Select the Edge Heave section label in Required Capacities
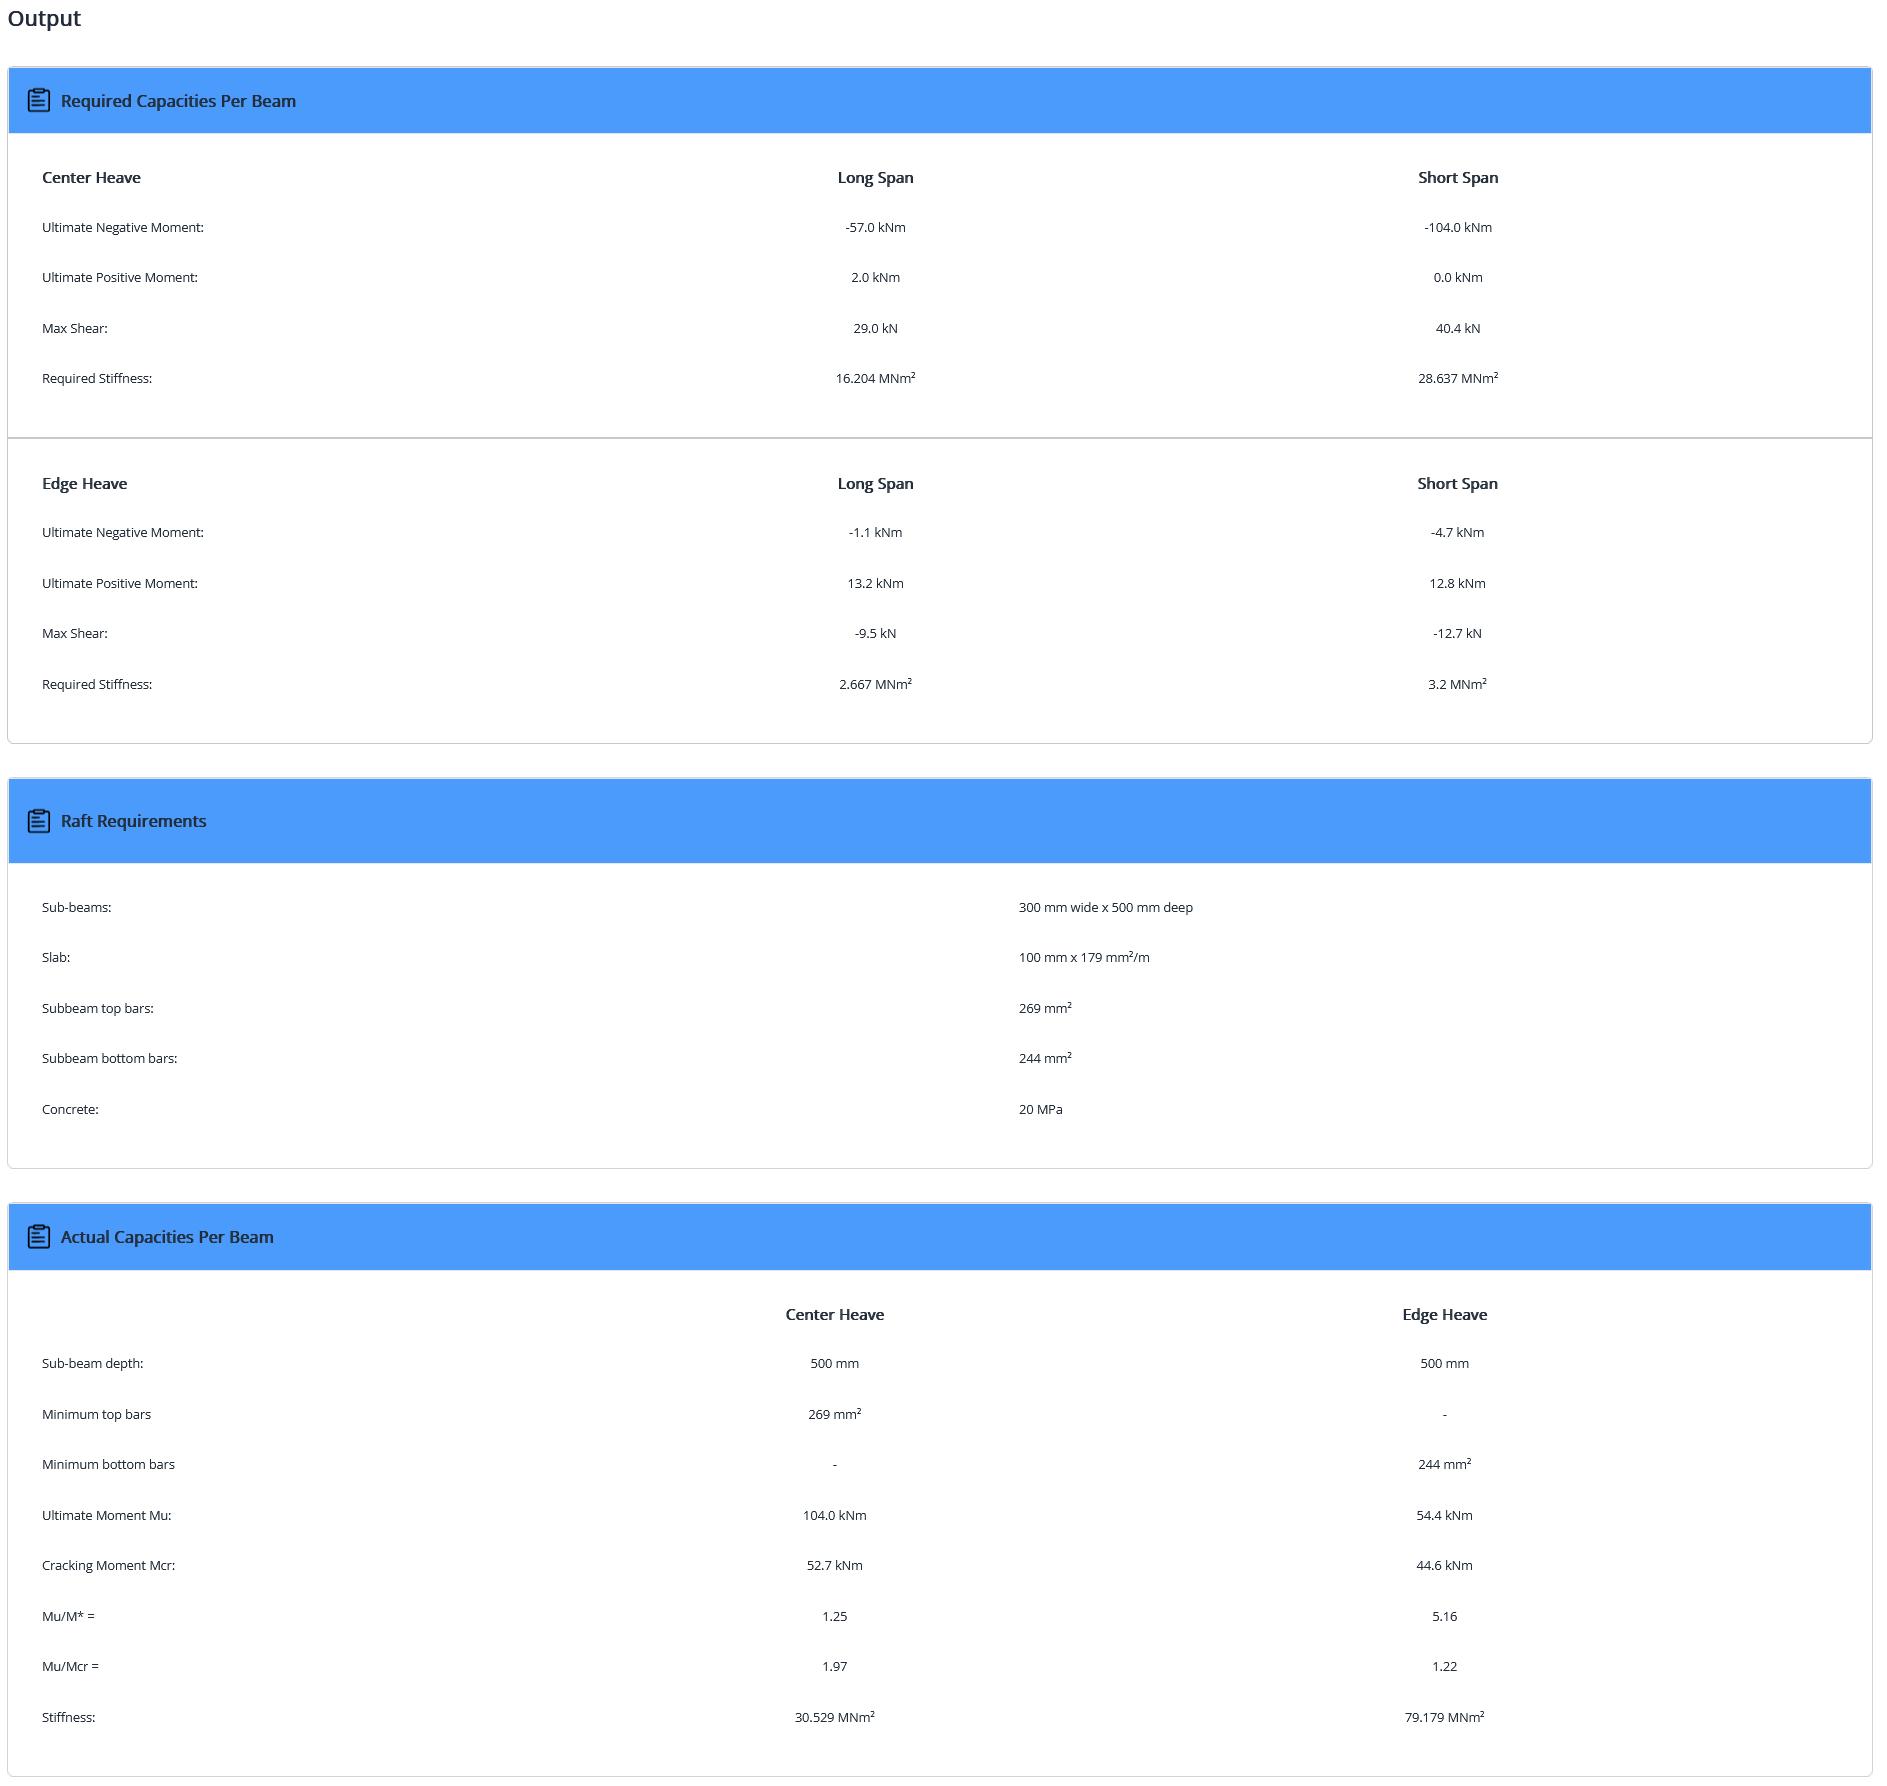Viewport: 1887px width, 1786px height. 84,484
